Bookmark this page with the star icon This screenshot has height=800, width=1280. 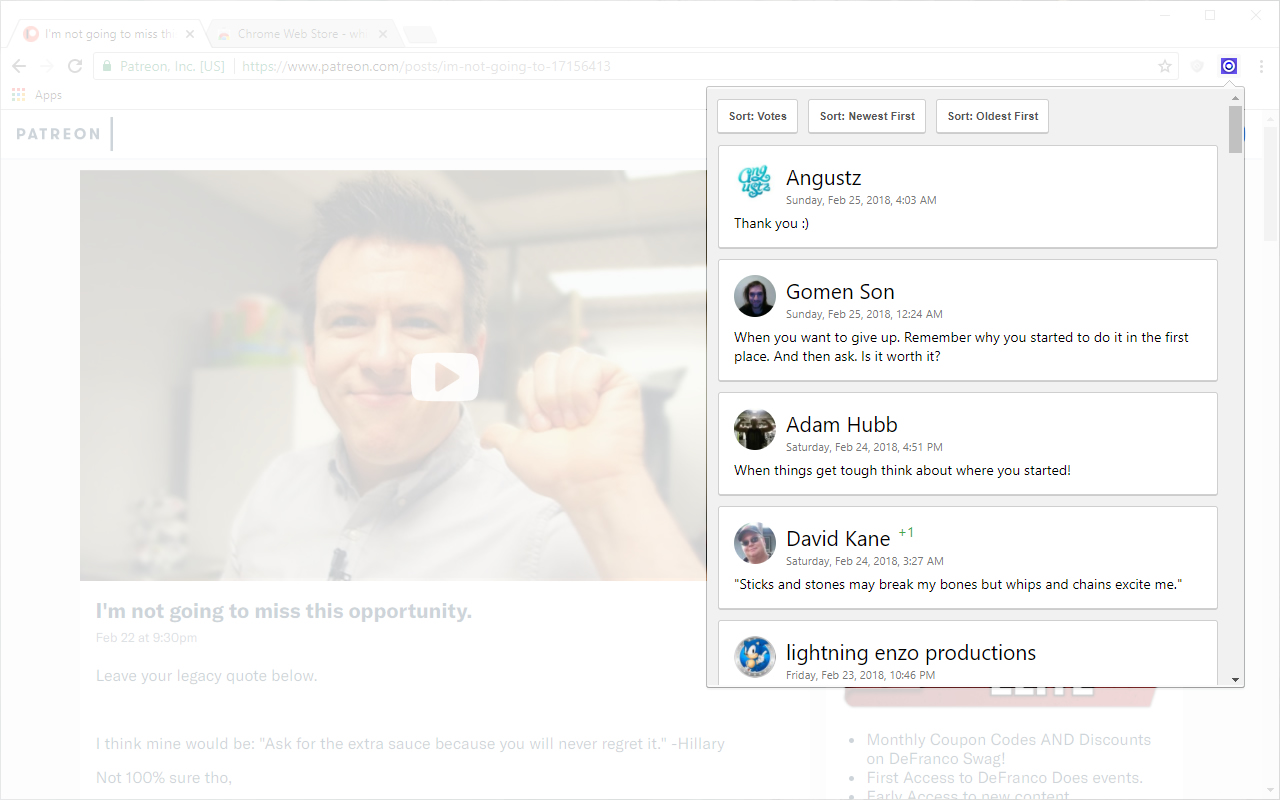pos(1165,66)
